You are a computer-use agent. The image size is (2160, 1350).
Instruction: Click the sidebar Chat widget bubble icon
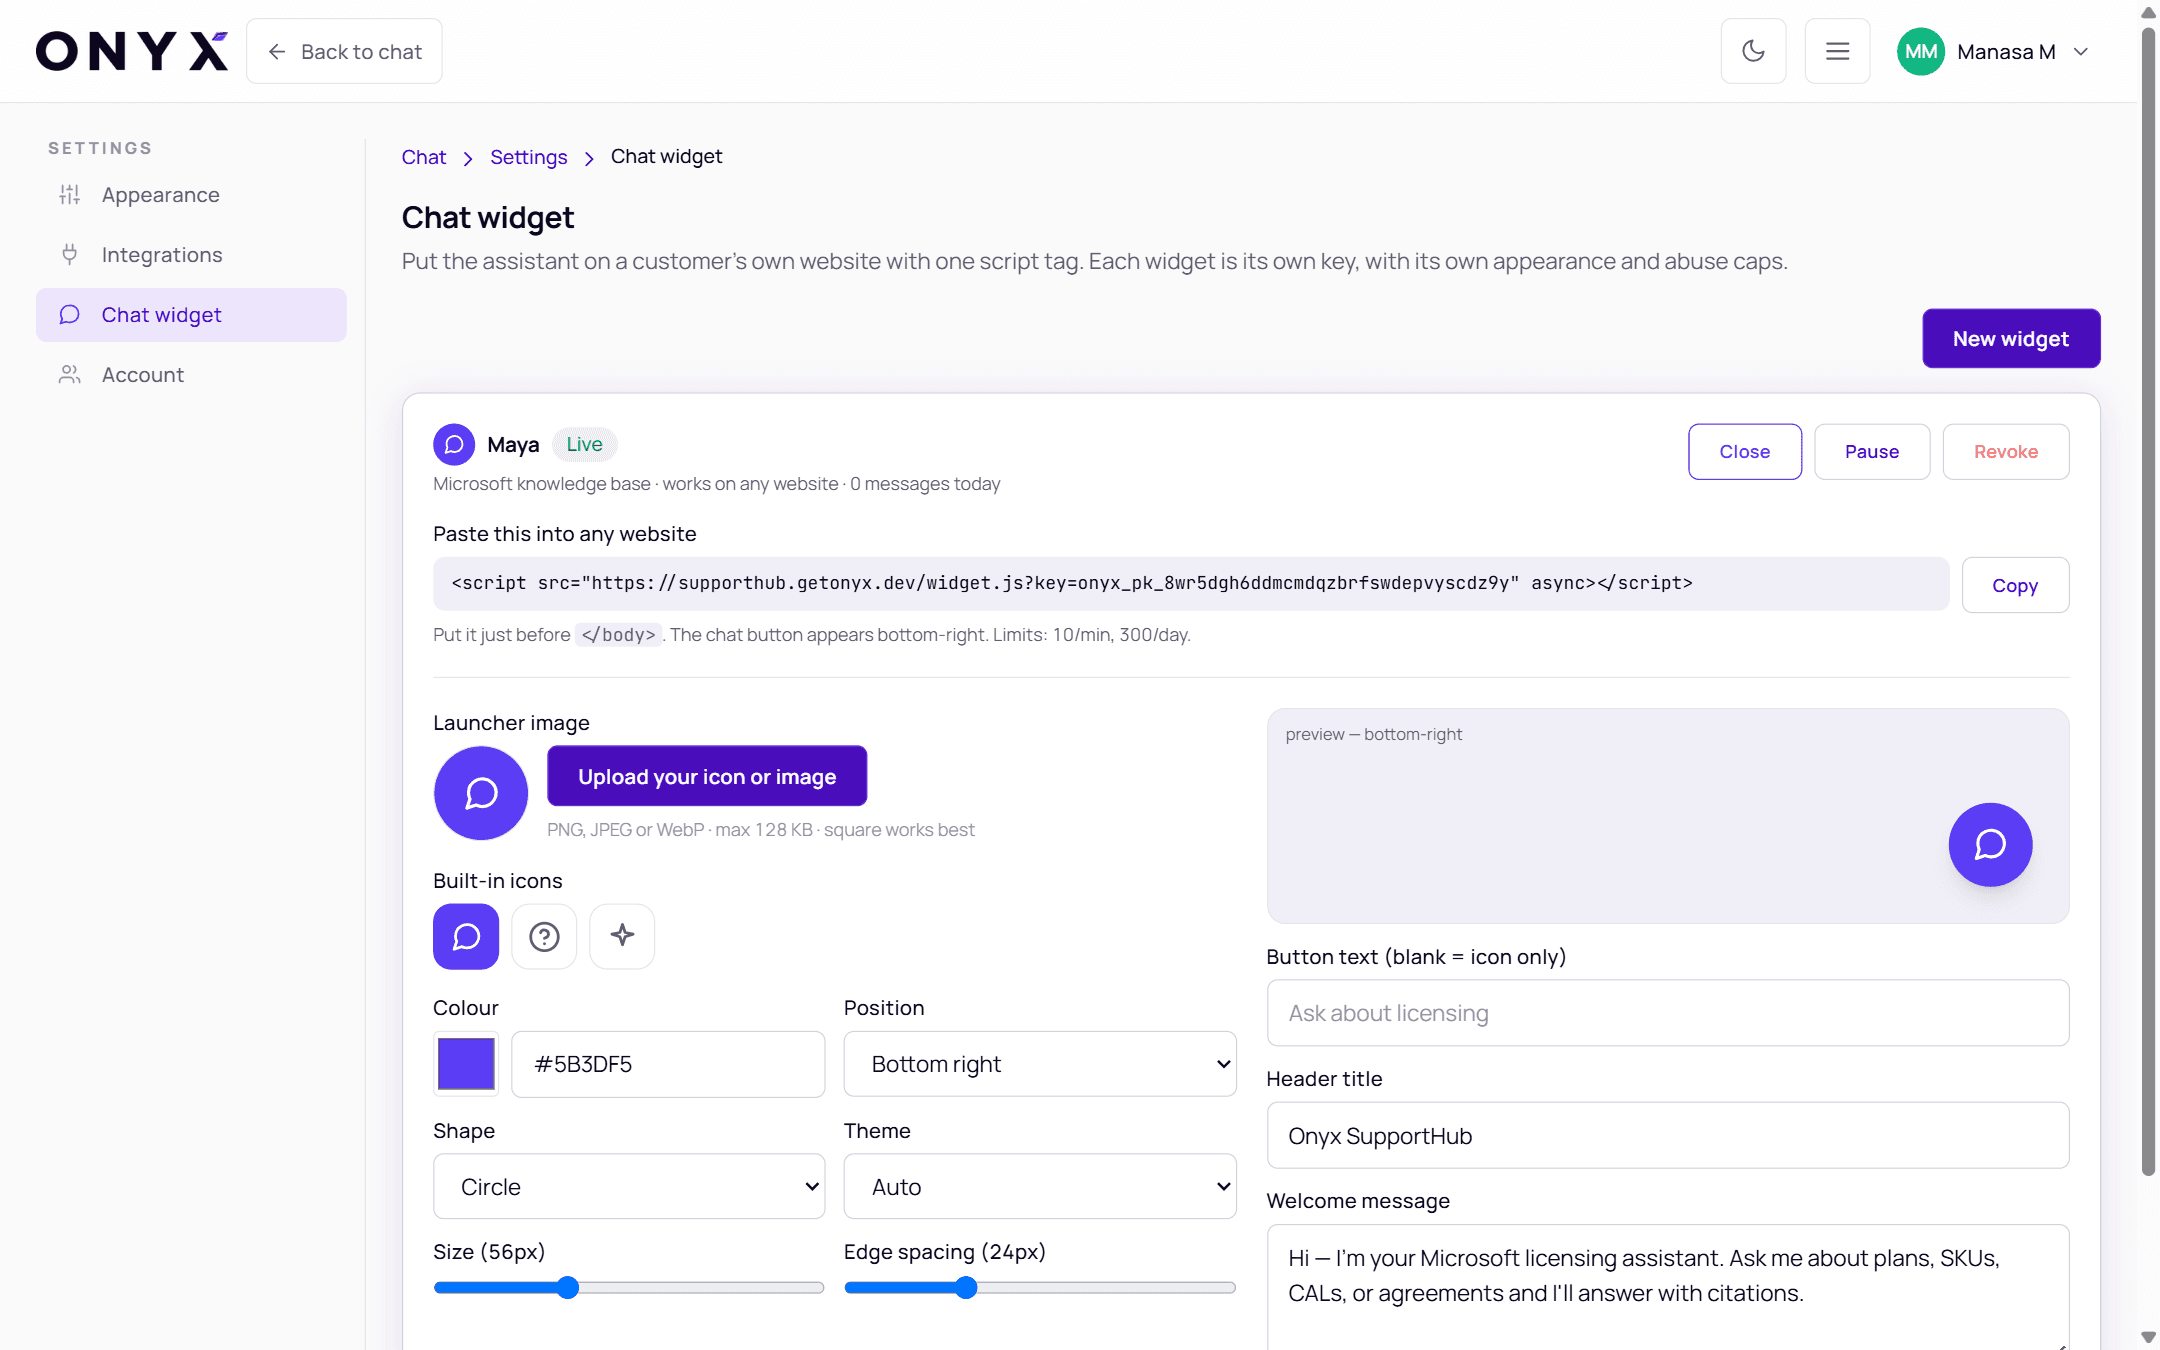click(69, 315)
